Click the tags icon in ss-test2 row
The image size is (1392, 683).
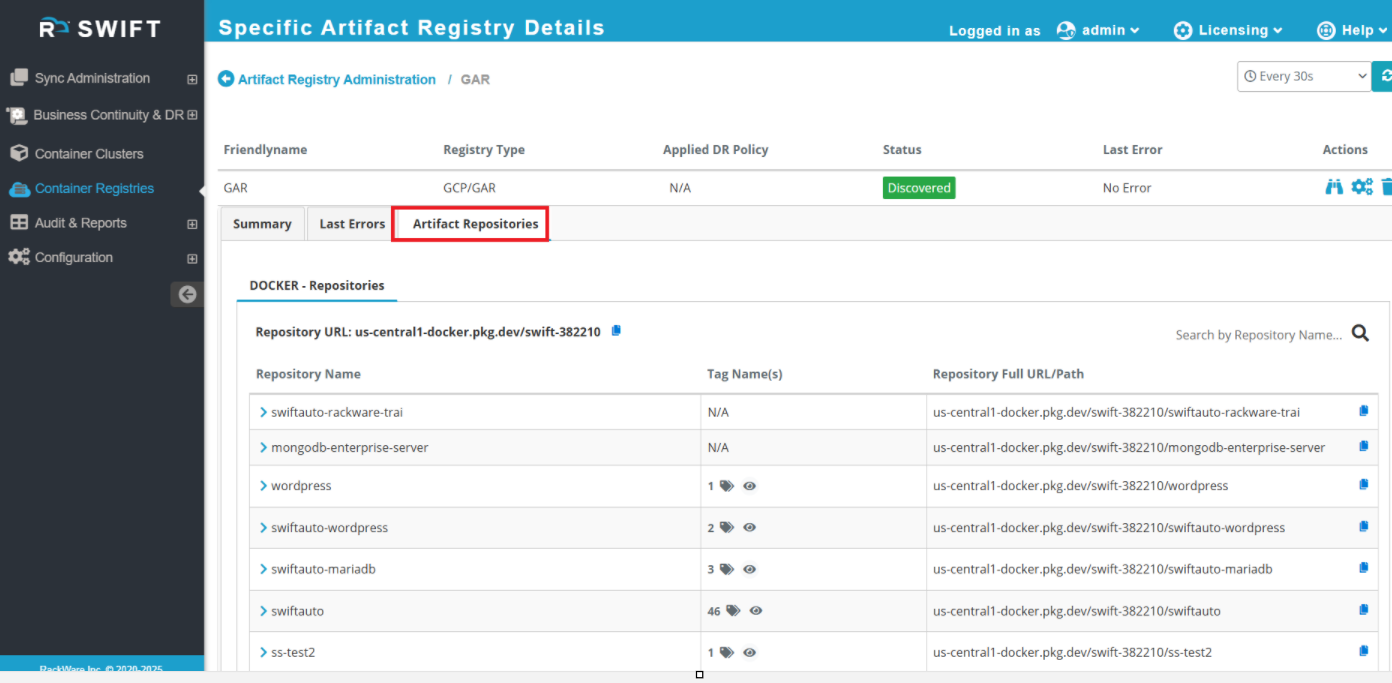pos(726,652)
